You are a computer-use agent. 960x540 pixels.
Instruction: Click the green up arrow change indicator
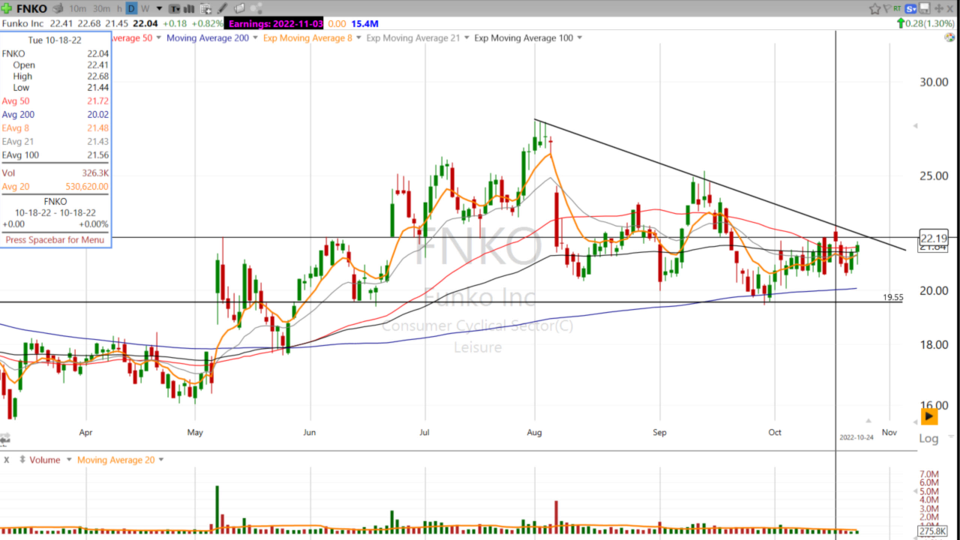point(900,24)
